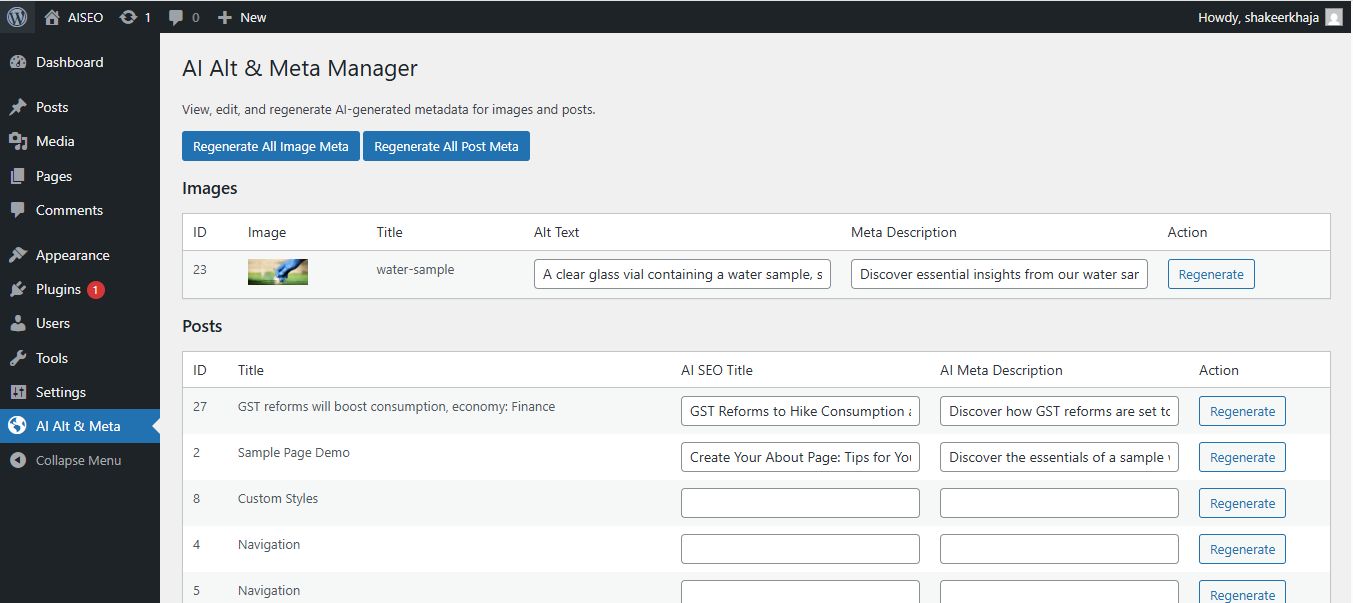Click AI SEO Title field for Custom Styles
Image resolution: width=1353 pixels, height=603 pixels.
pyautogui.click(x=799, y=503)
